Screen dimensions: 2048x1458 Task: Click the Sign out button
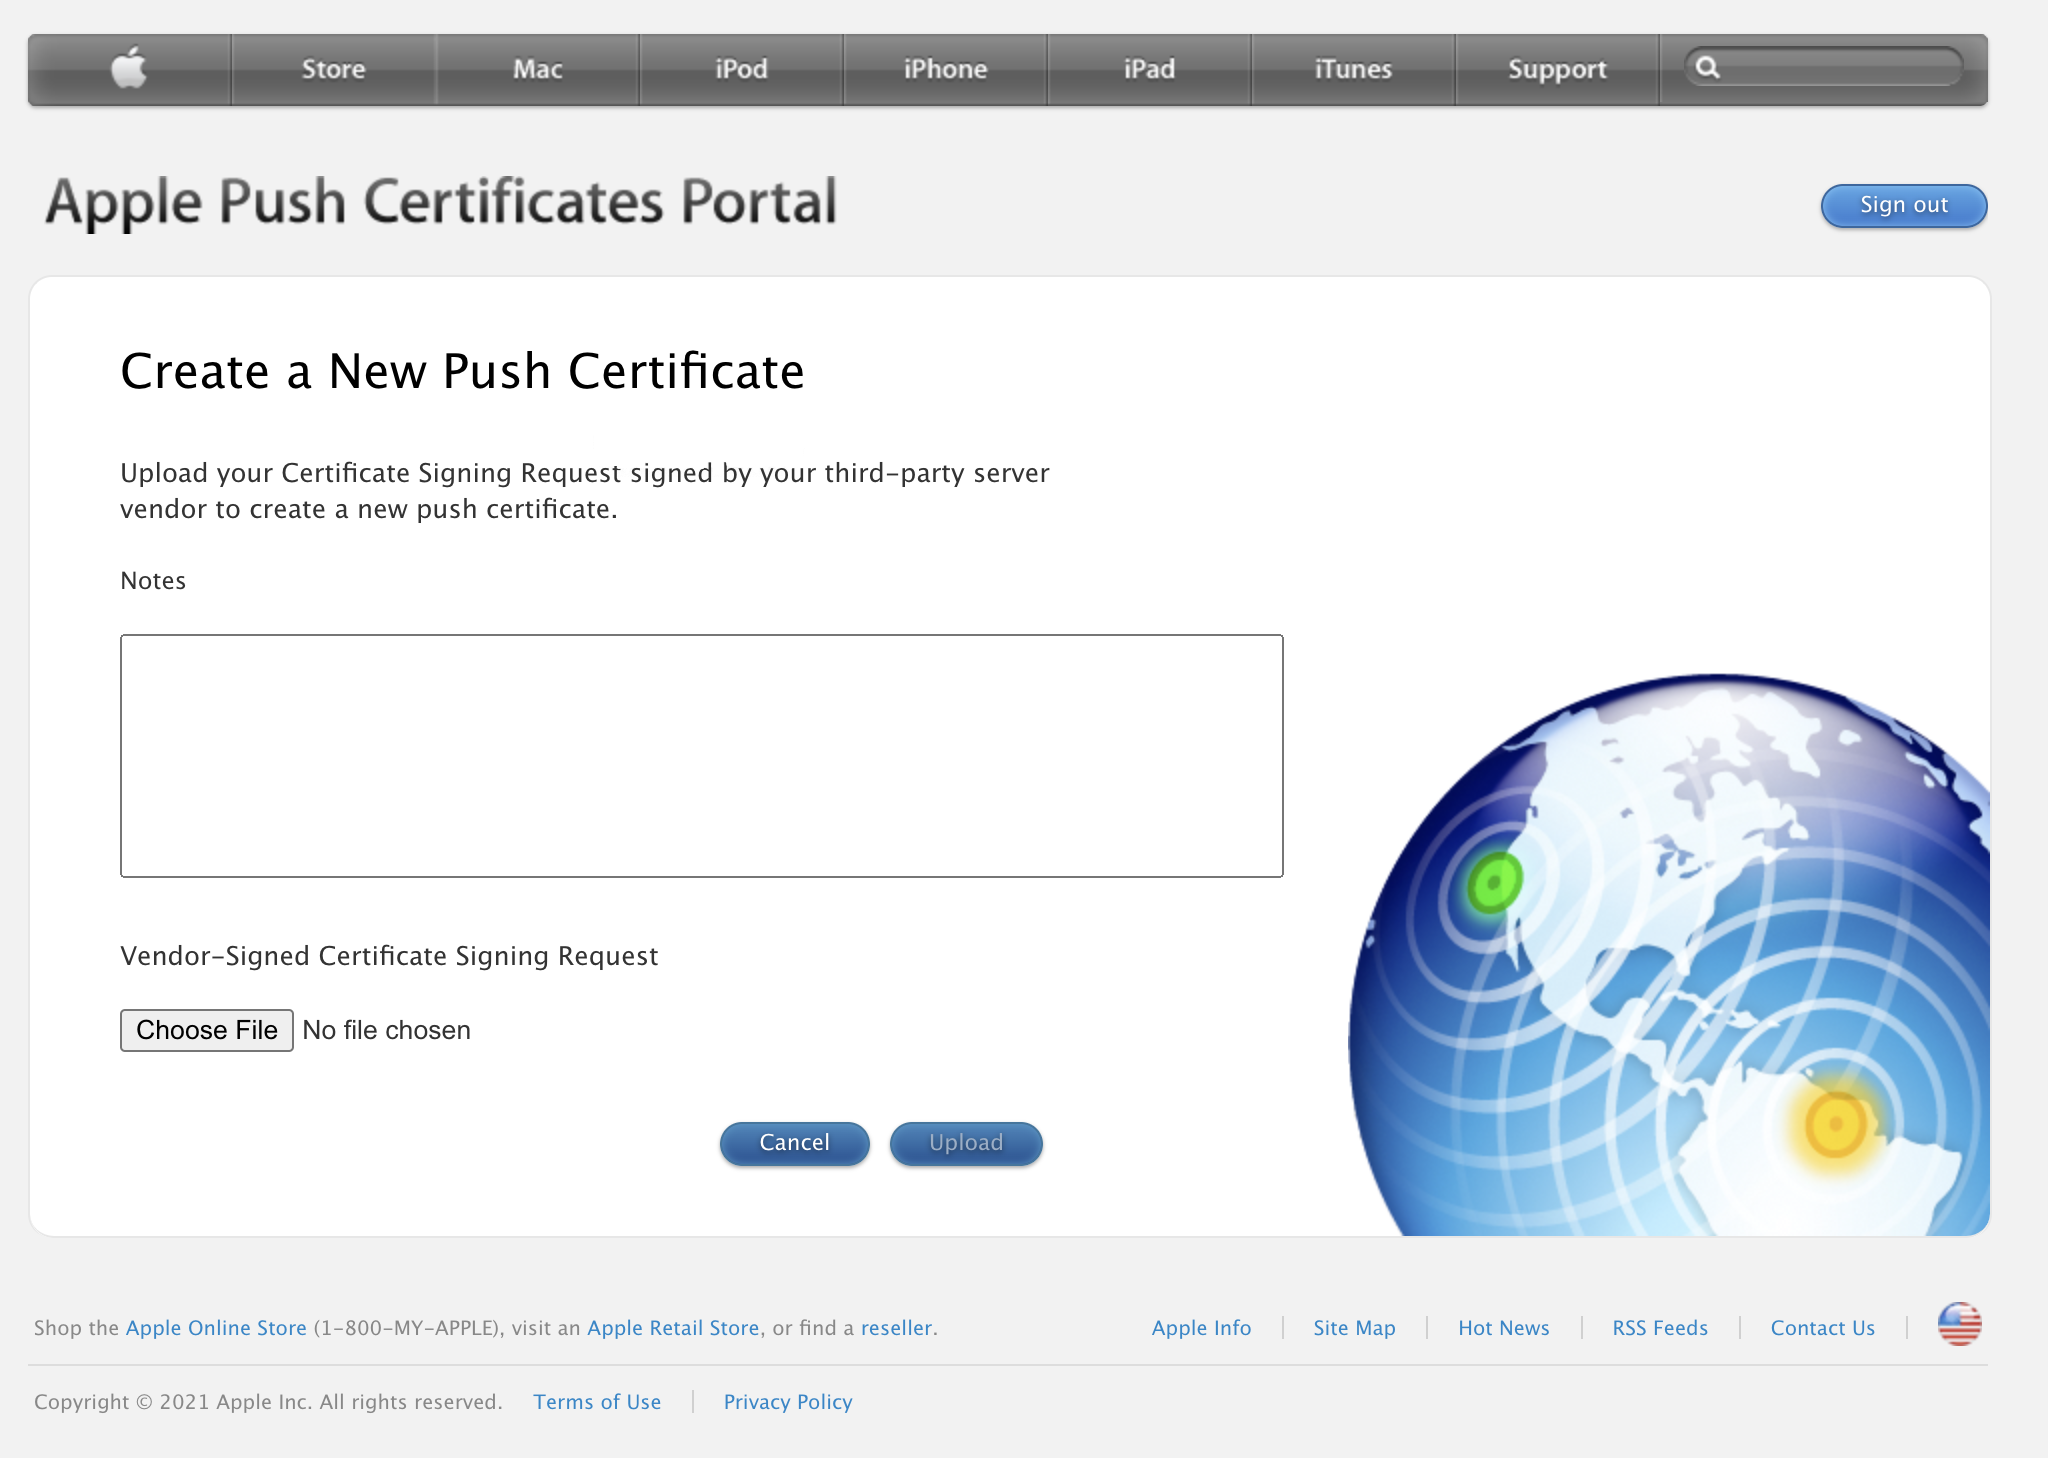pyautogui.click(x=1903, y=205)
